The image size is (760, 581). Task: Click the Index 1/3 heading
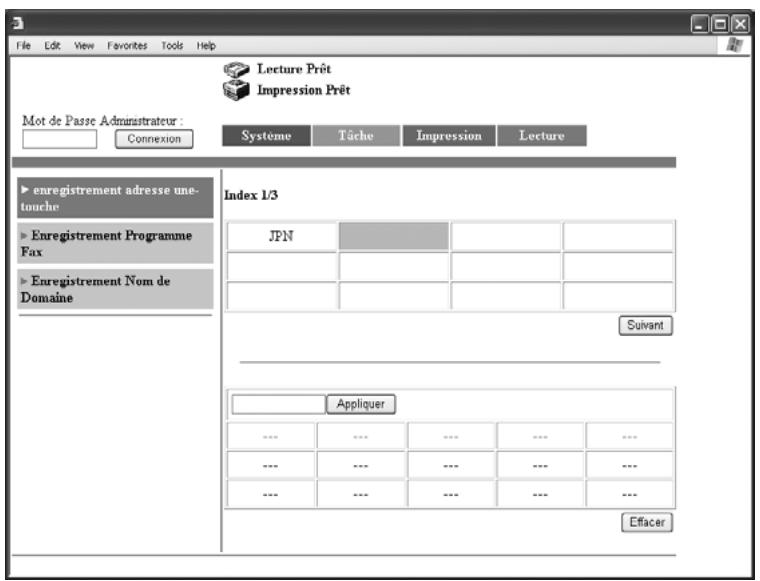click(x=251, y=195)
